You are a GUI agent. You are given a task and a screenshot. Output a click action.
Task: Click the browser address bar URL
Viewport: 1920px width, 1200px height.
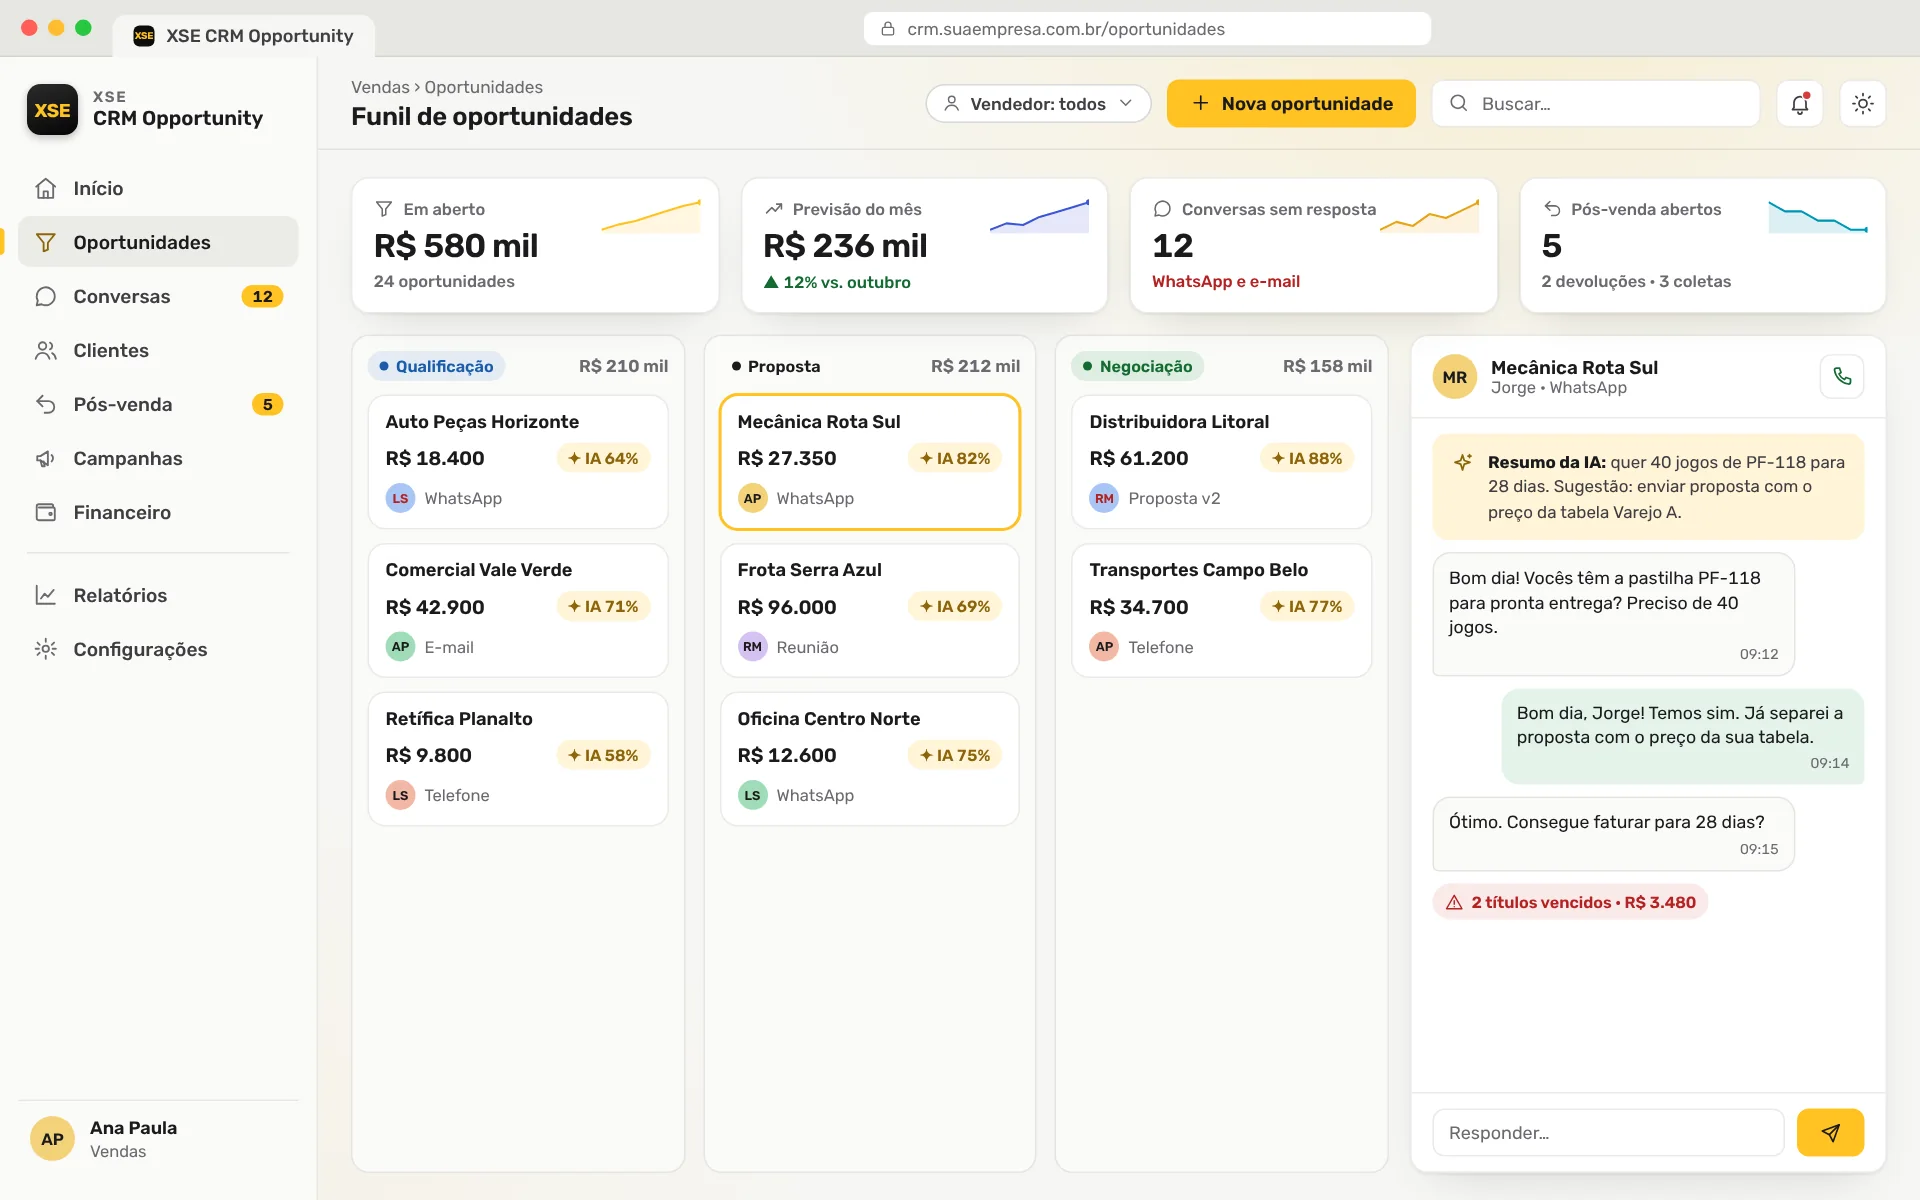pos(1147,29)
